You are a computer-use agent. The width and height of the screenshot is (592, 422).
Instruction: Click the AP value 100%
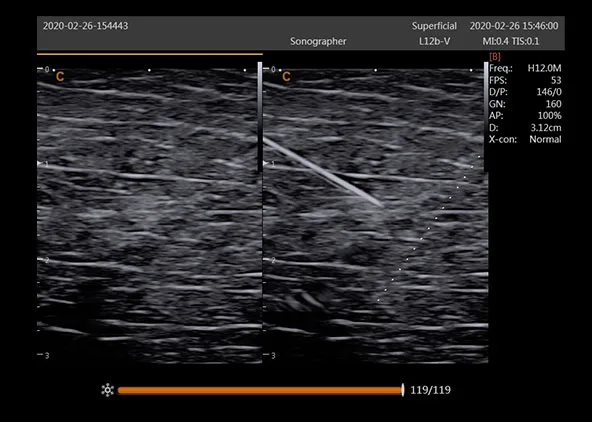click(x=550, y=116)
